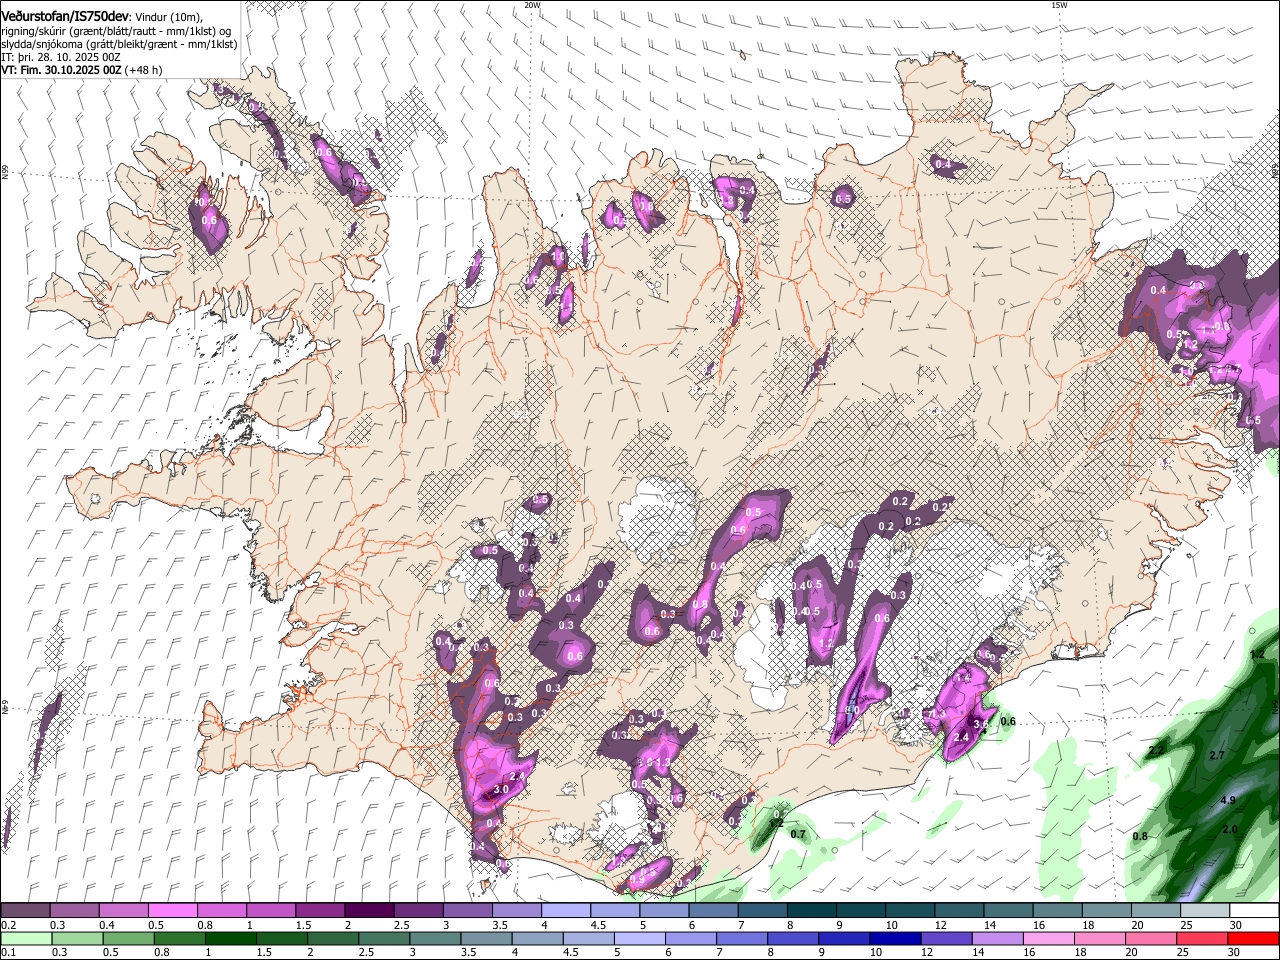Viewport: 1280px width, 960px height.
Task: Click the '15W' longitude label
Action: [x=1059, y=5]
